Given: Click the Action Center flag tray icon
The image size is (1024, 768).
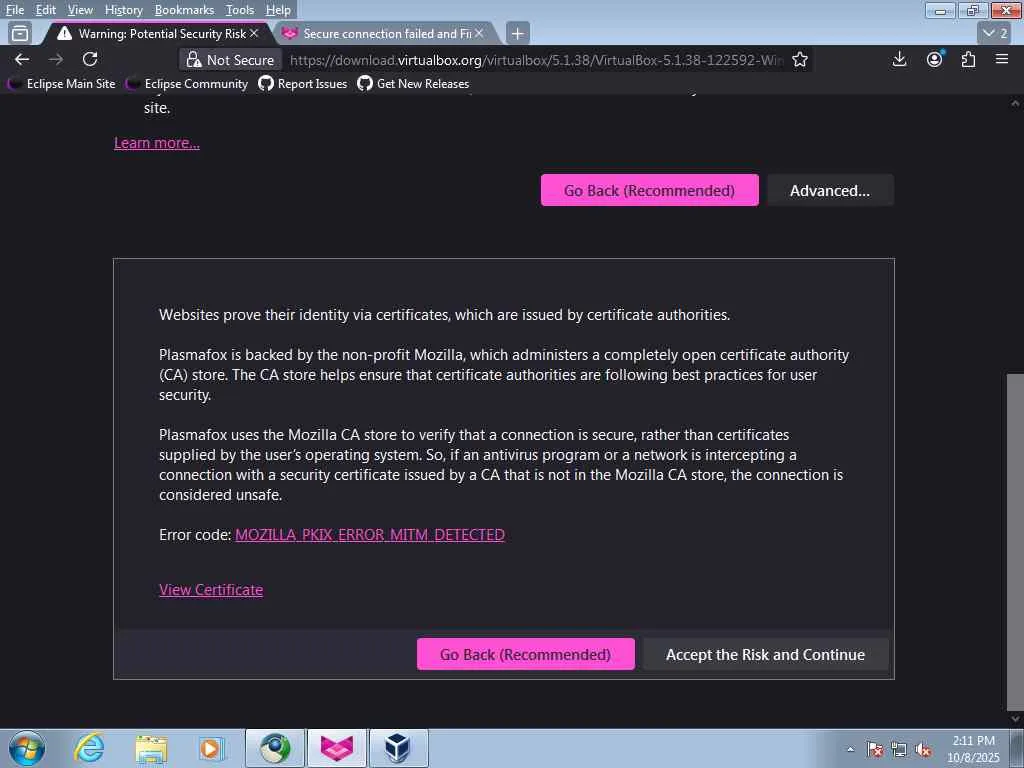Looking at the screenshot, I should 875,749.
